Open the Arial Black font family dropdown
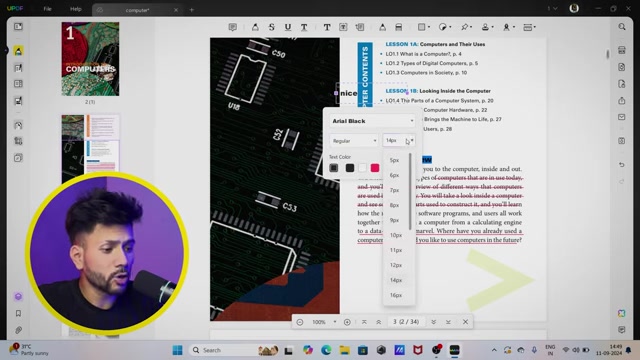 pyautogui.click(x=372, y=121)
